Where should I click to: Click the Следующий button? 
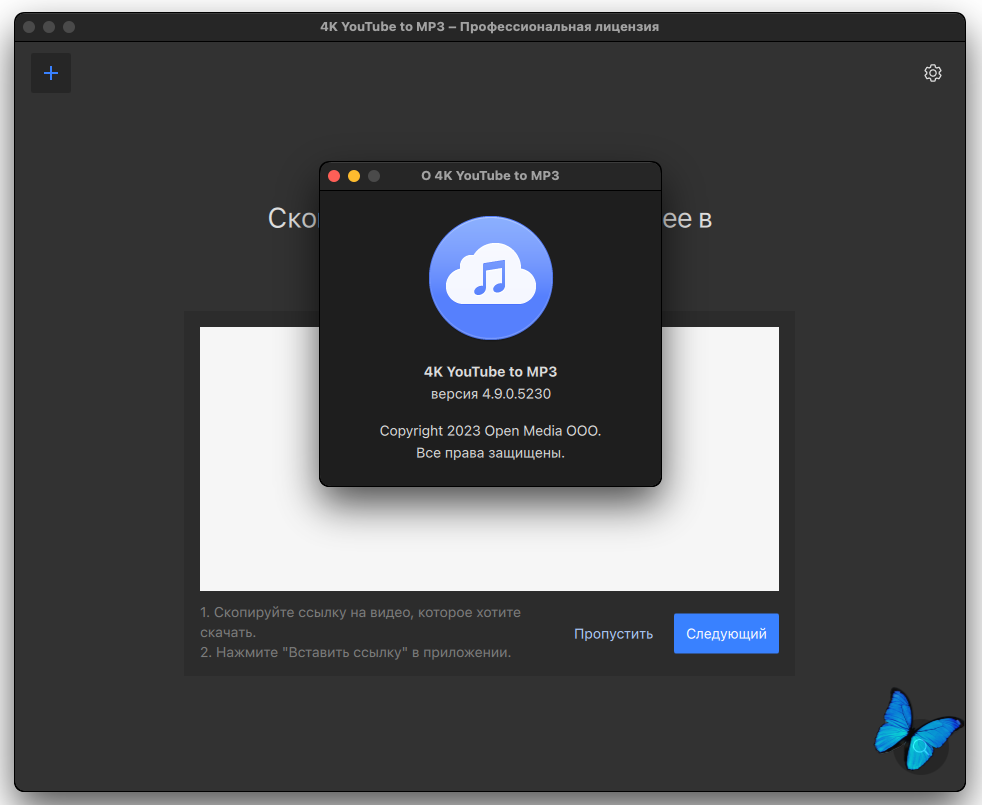click(726, 633)
